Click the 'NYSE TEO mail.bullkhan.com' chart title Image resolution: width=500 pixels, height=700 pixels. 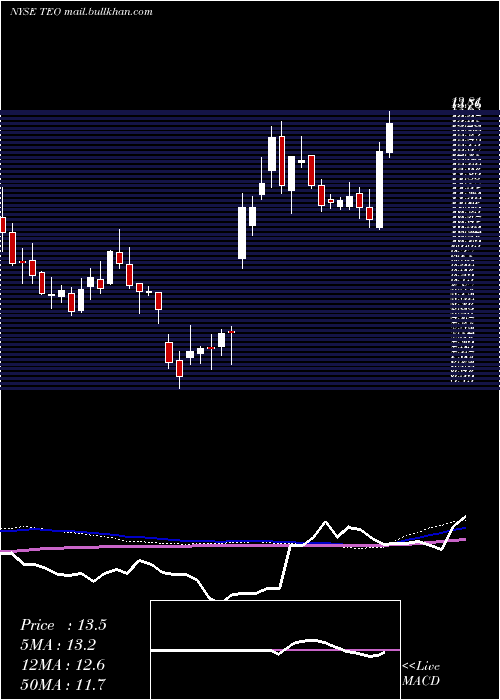[81, 12]
